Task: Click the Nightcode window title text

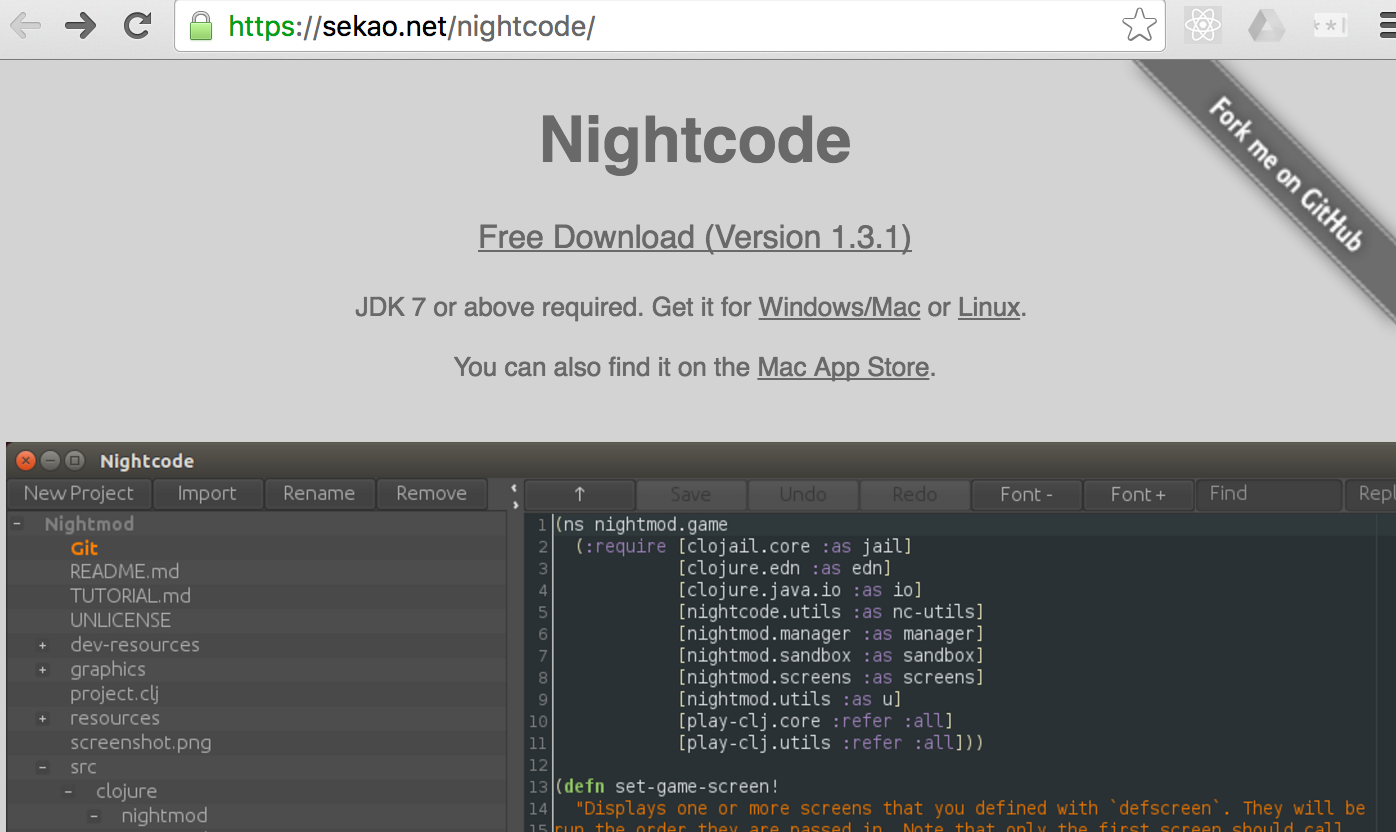Action: click(x=147, y=461)
